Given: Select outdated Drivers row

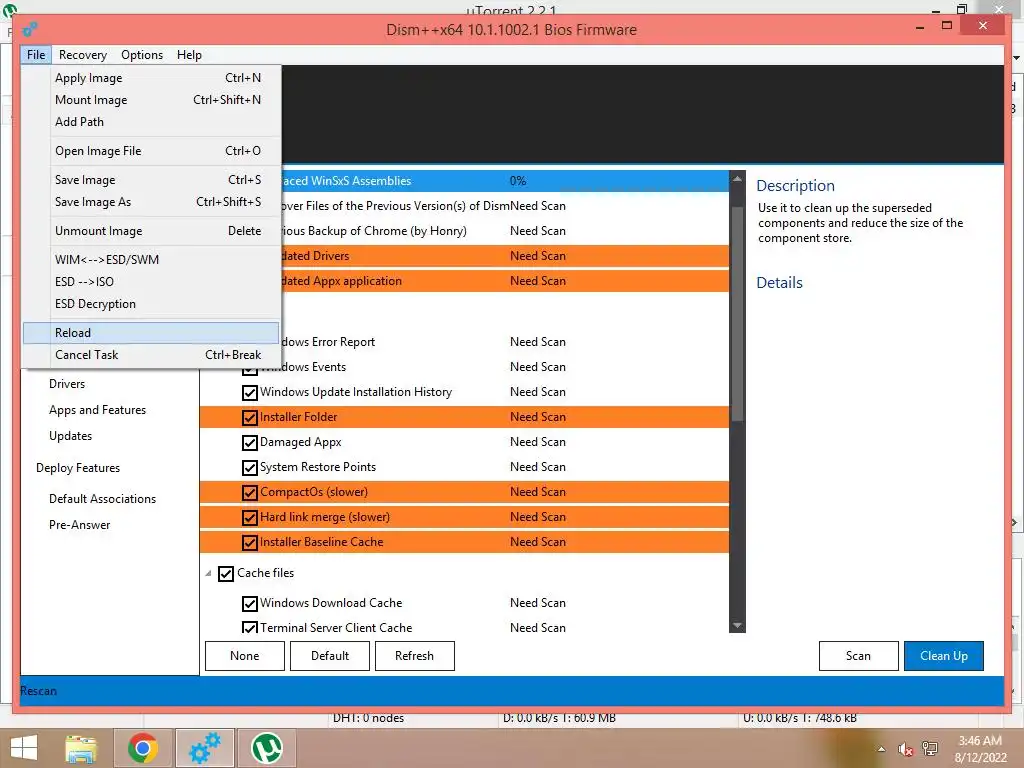Looking at the screenshot, I should pyautogui.click(x=505, y=256).
